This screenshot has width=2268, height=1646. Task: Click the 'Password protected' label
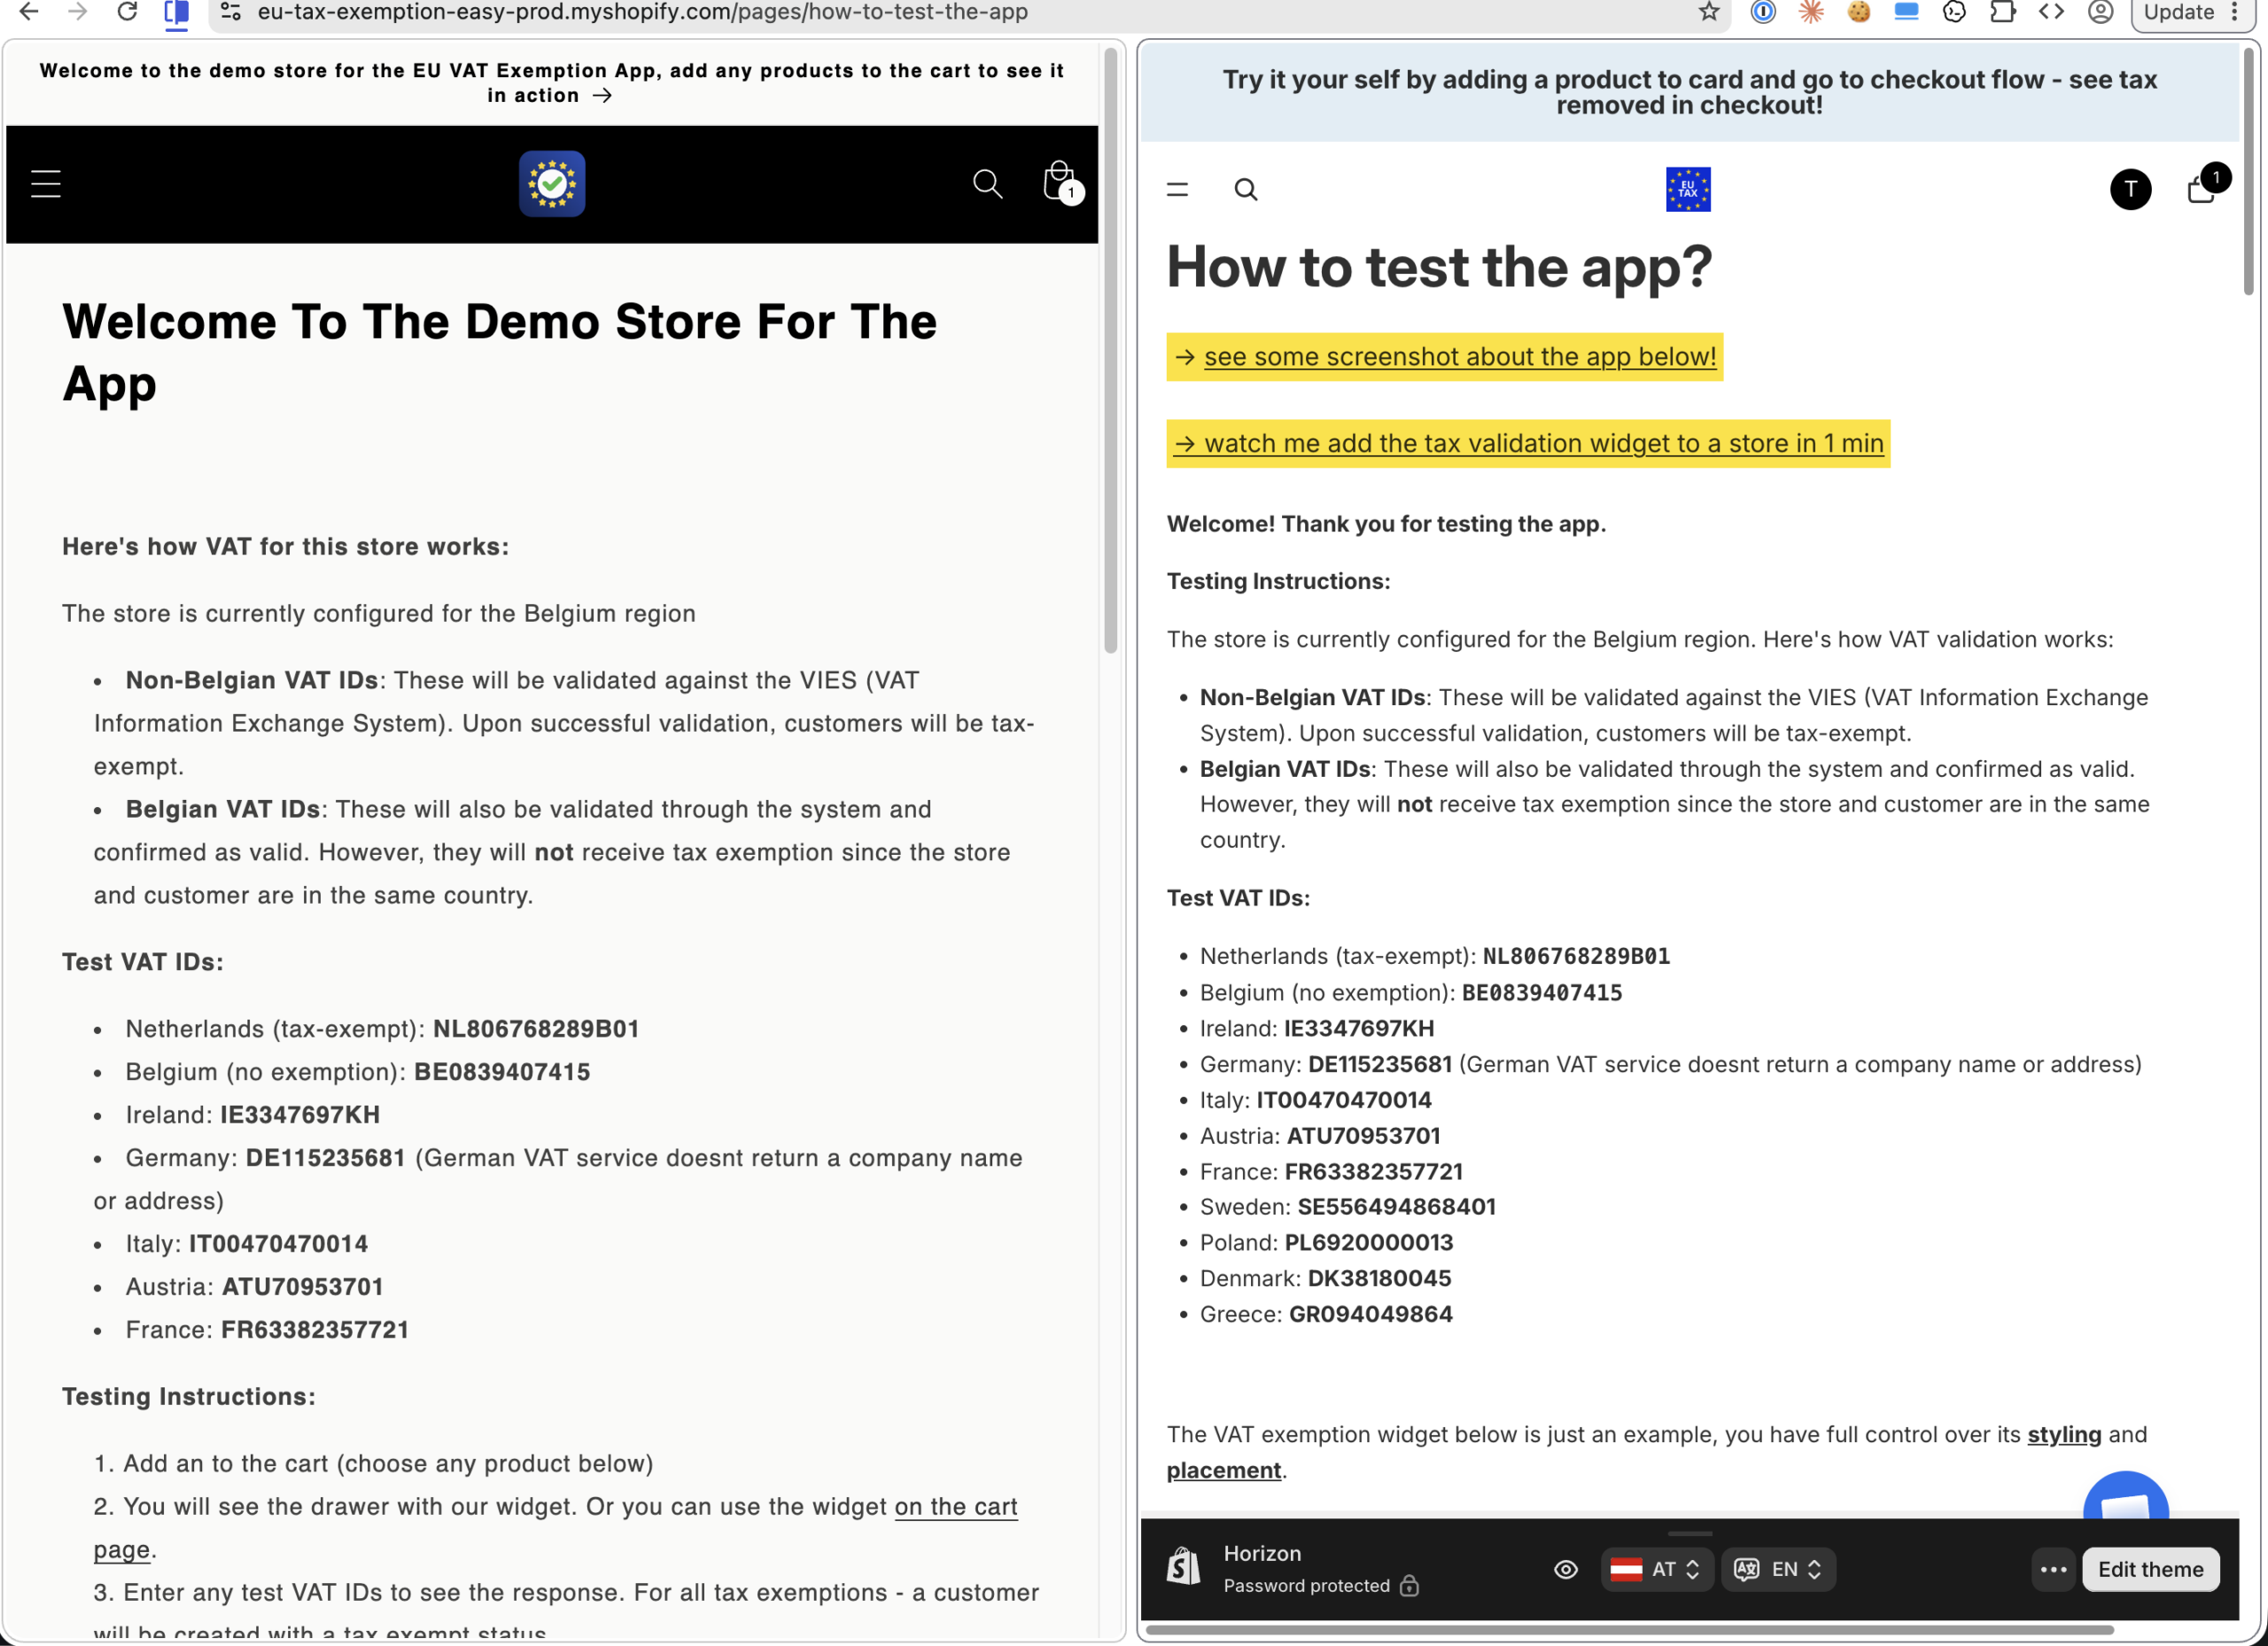(1306, 1585)
